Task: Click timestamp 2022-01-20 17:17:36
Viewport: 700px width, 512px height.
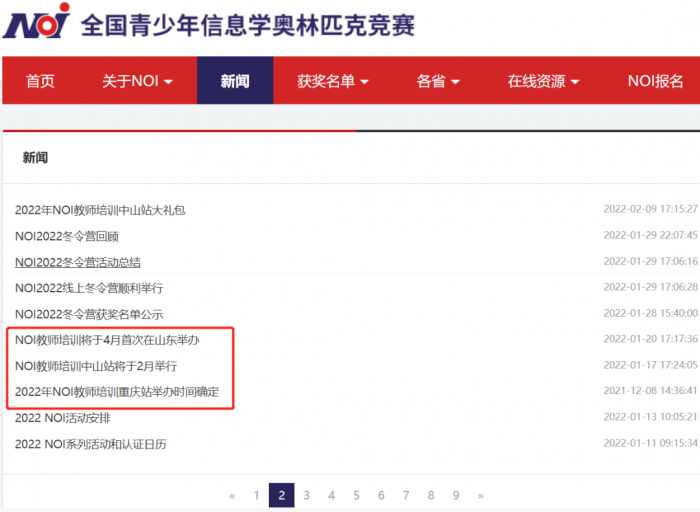Action: click(650, 339)
